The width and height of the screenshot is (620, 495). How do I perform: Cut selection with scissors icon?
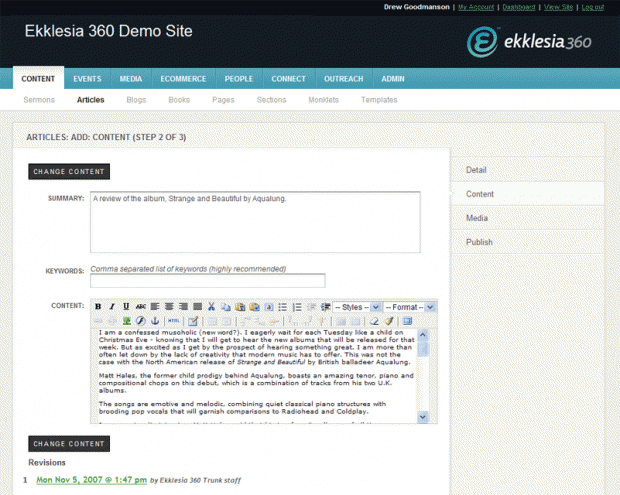pyautogui.click(x=211, y=307)
